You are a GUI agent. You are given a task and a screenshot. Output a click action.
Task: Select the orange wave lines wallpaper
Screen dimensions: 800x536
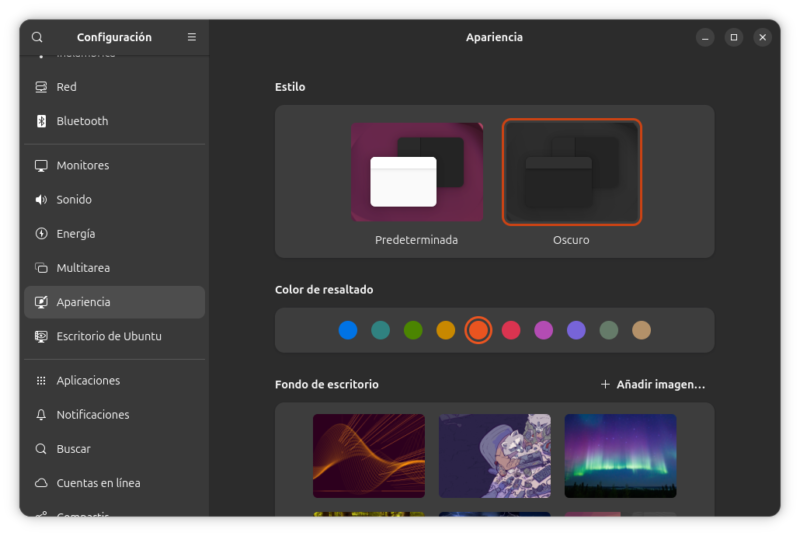pyautogui.click(x=369, y=456)
